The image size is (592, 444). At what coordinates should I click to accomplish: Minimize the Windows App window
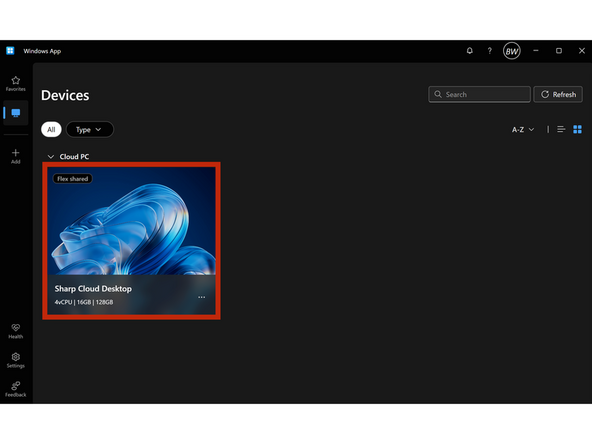pyautogui.click(x=536, y=51)
